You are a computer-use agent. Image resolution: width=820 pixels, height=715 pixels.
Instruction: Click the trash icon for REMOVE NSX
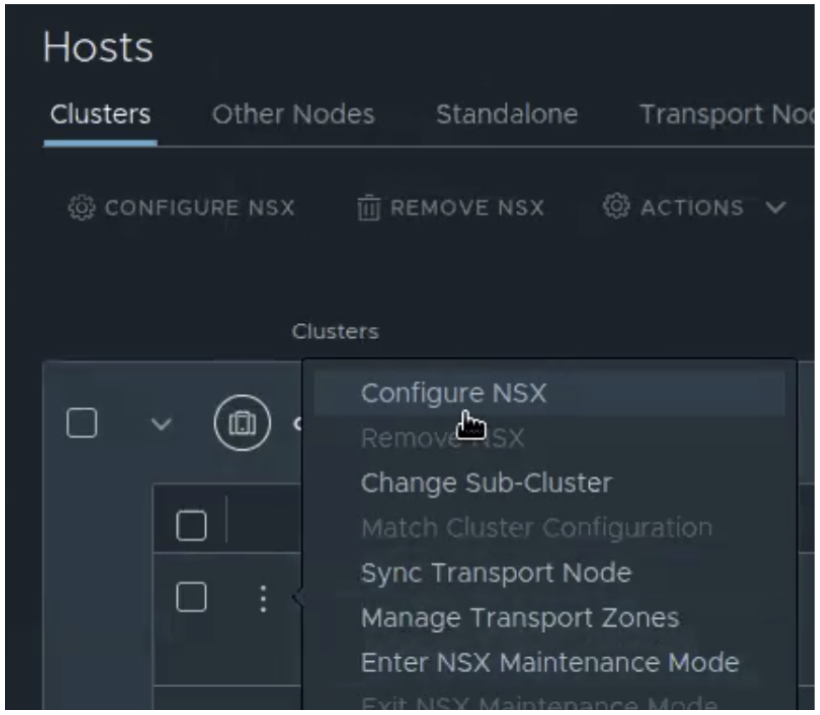(x=368, y=208)
